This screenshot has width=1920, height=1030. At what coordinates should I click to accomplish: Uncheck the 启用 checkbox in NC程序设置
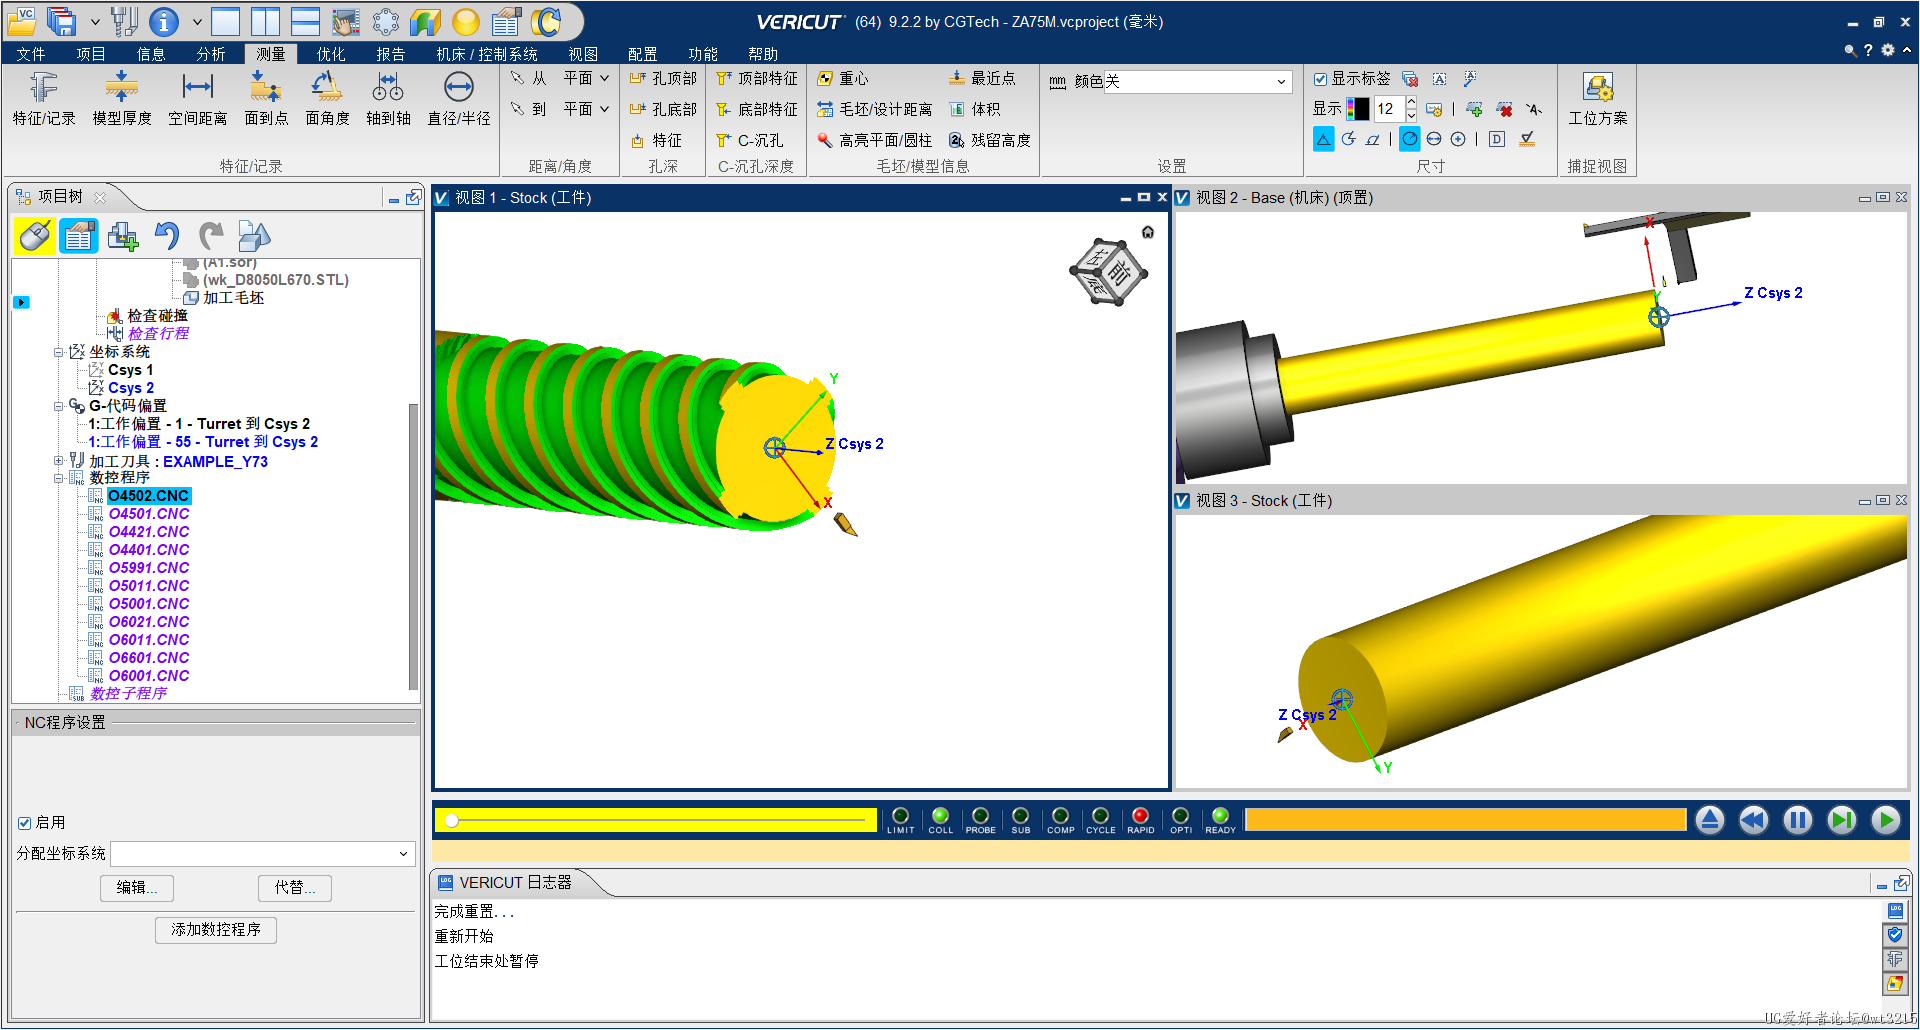point(24,823)
